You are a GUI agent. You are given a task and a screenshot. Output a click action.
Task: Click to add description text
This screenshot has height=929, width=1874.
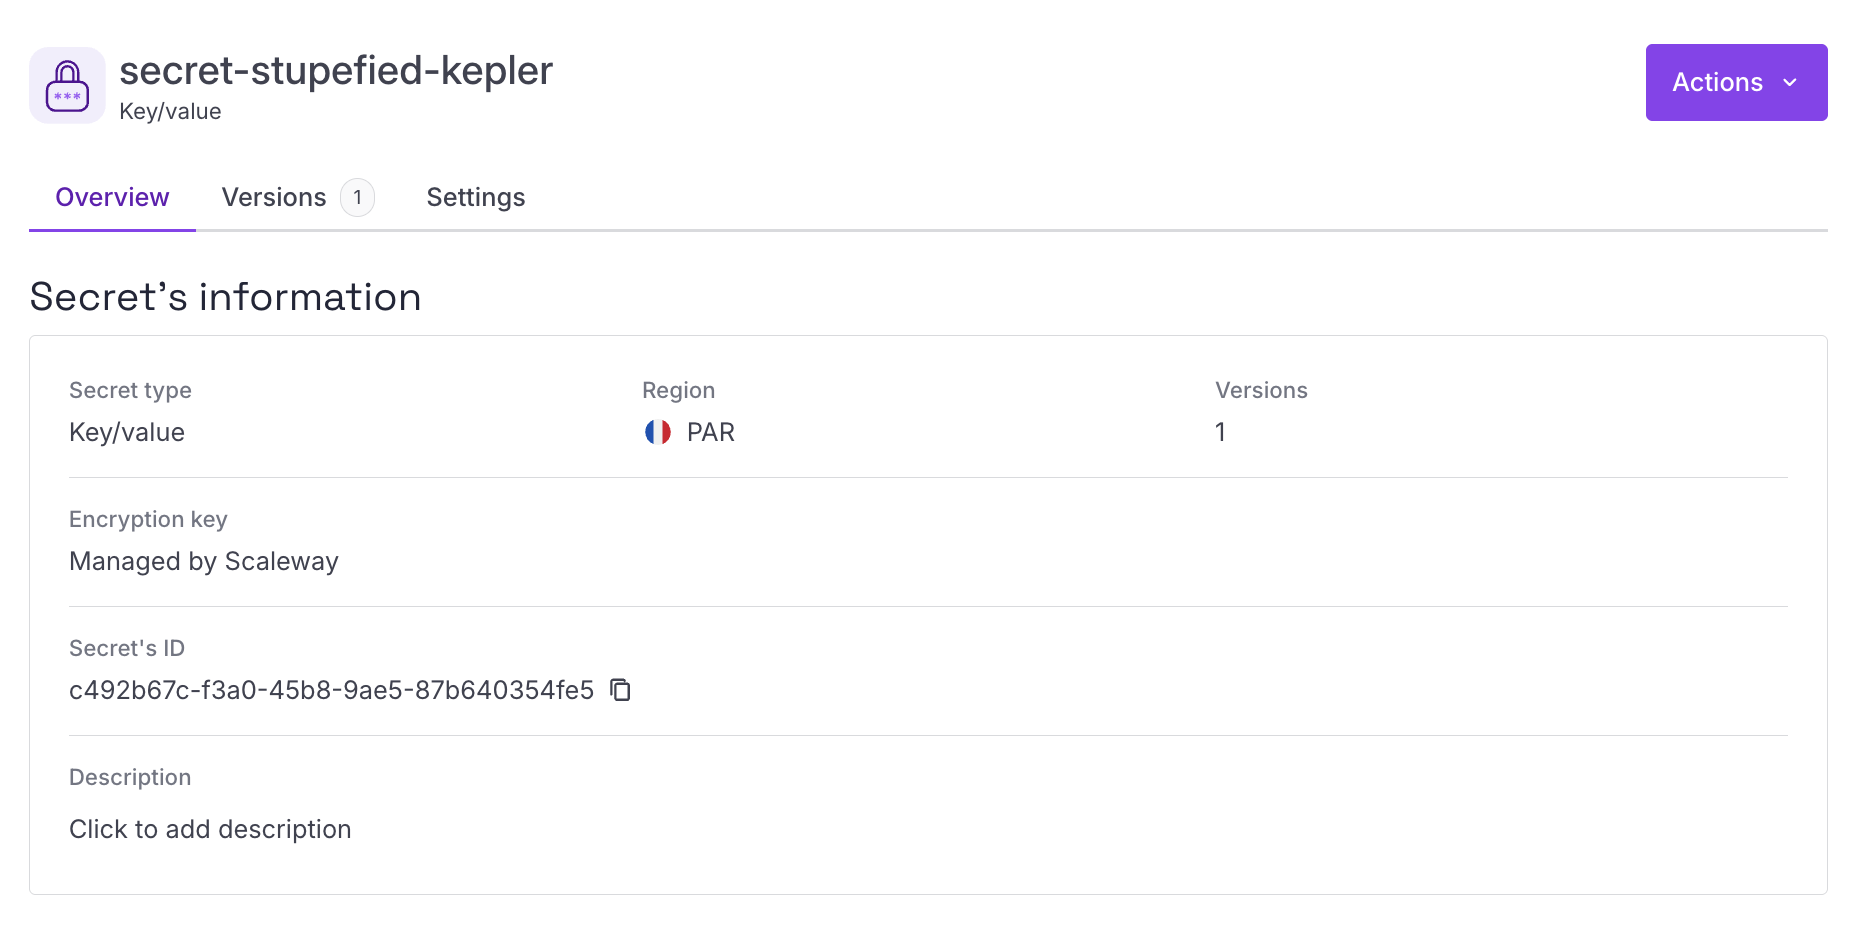pyautogui.click(x=210, y=829)
